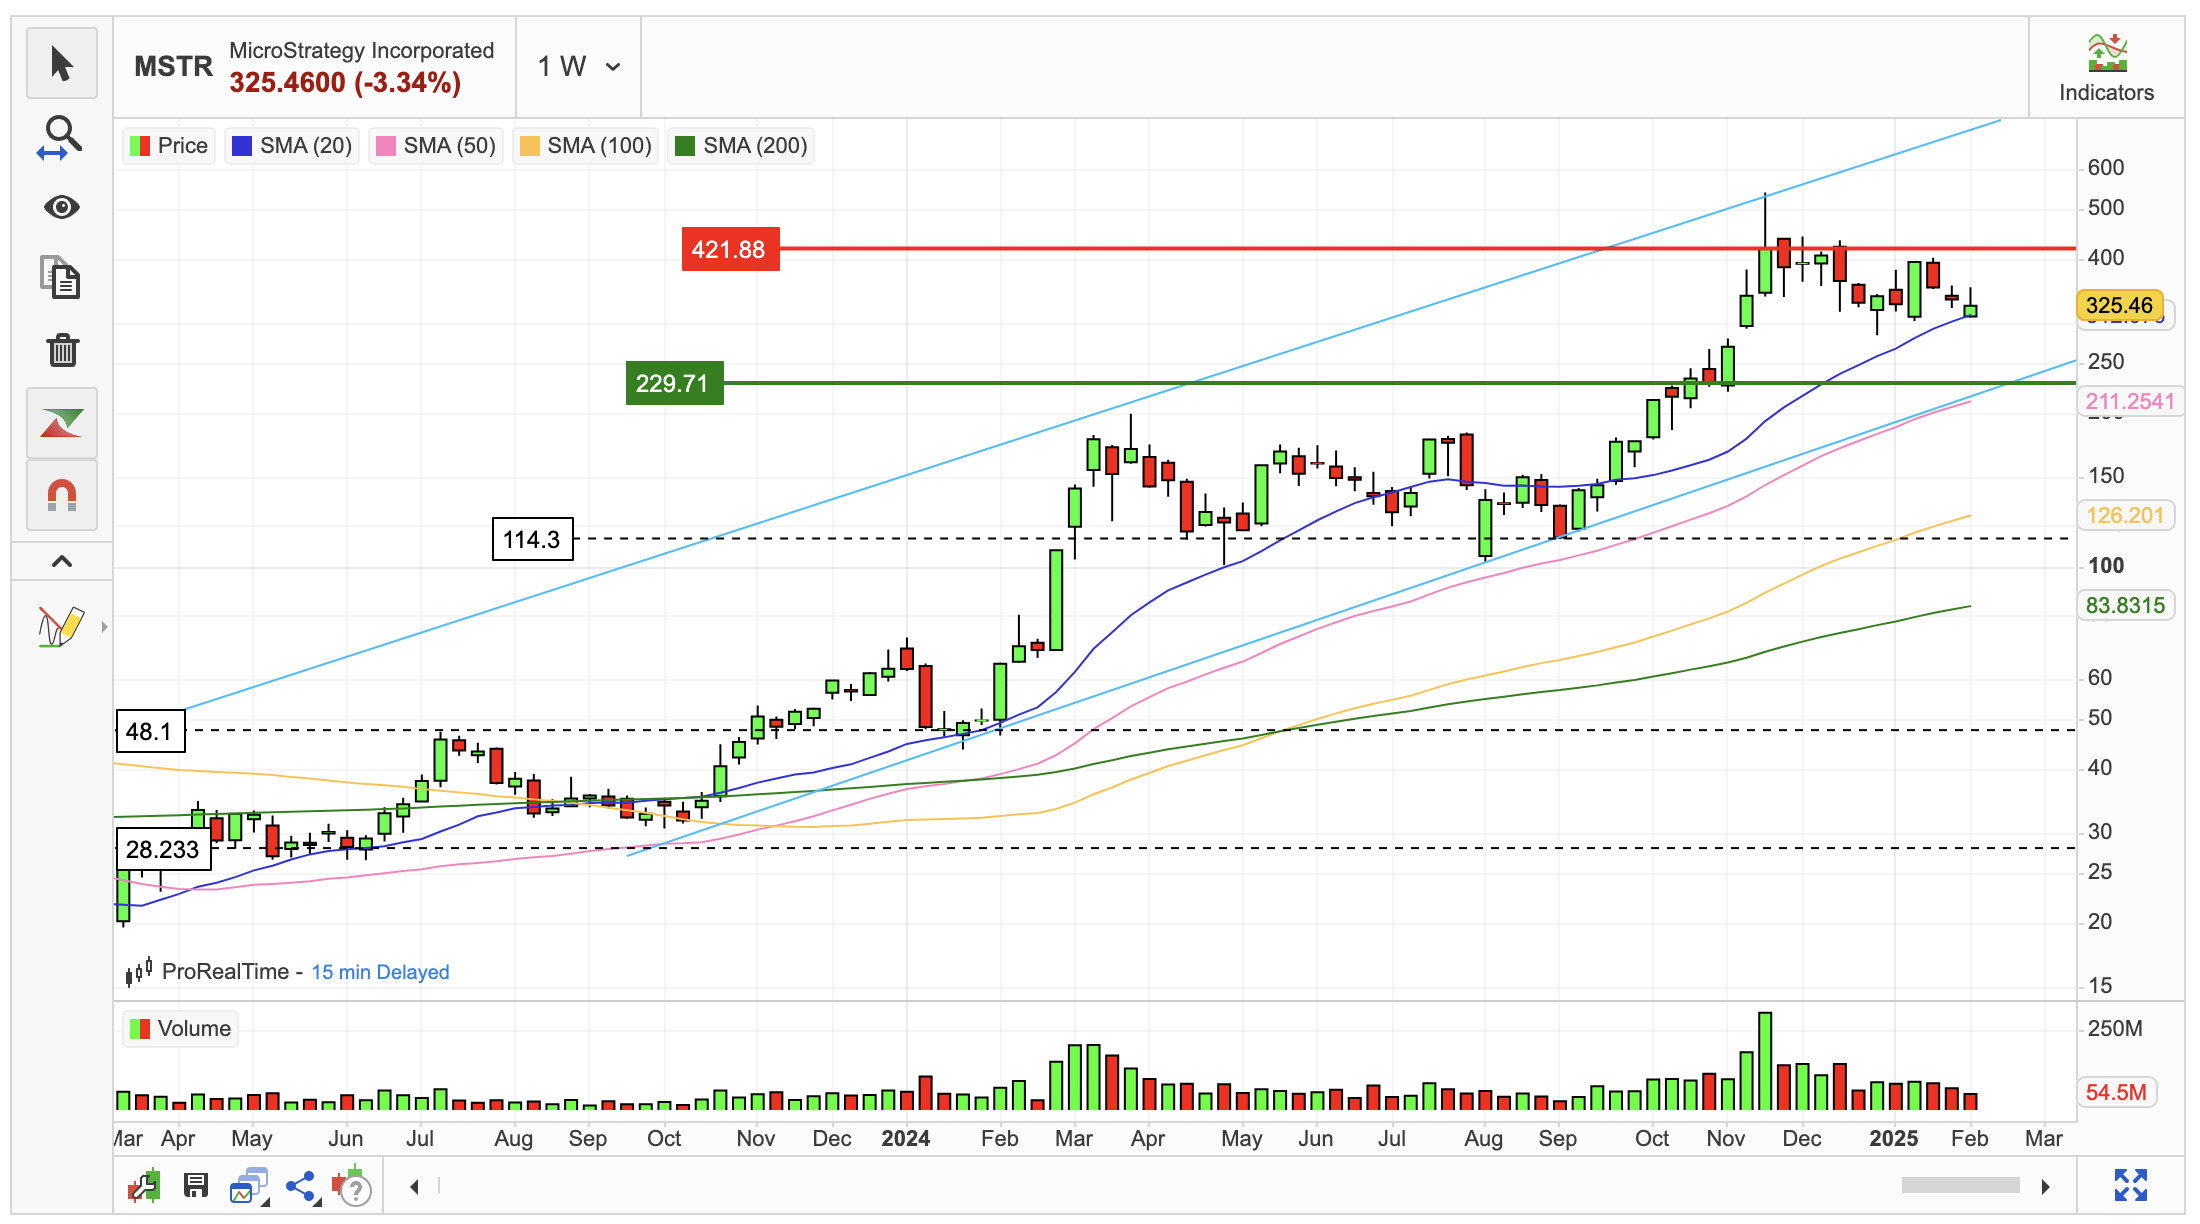Open the share menu icon
This screenshot has height=1224, width=2200.
[301, 1186]
